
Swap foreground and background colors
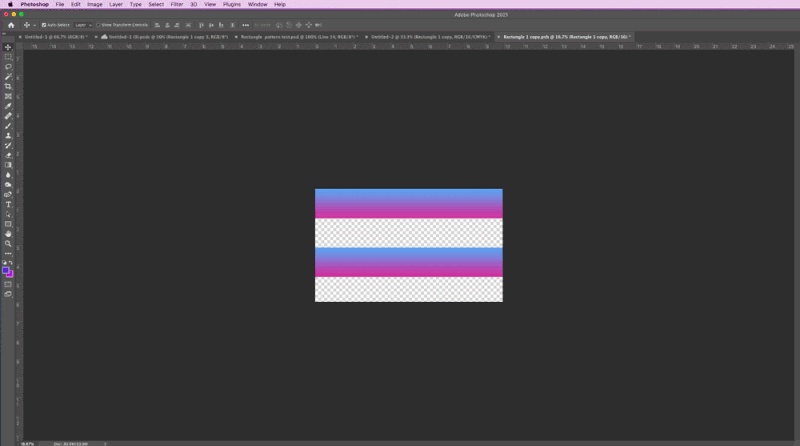(x=11, y=262)
